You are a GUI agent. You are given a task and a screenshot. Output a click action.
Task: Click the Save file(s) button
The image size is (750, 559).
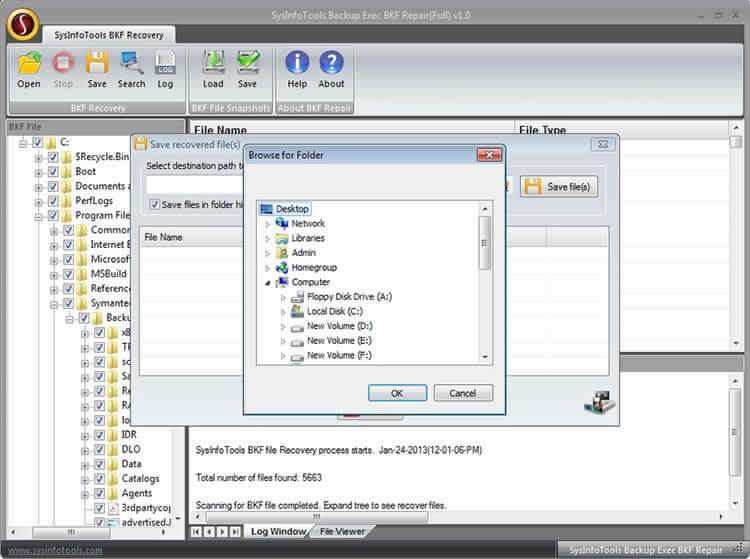tap(559, 186)
